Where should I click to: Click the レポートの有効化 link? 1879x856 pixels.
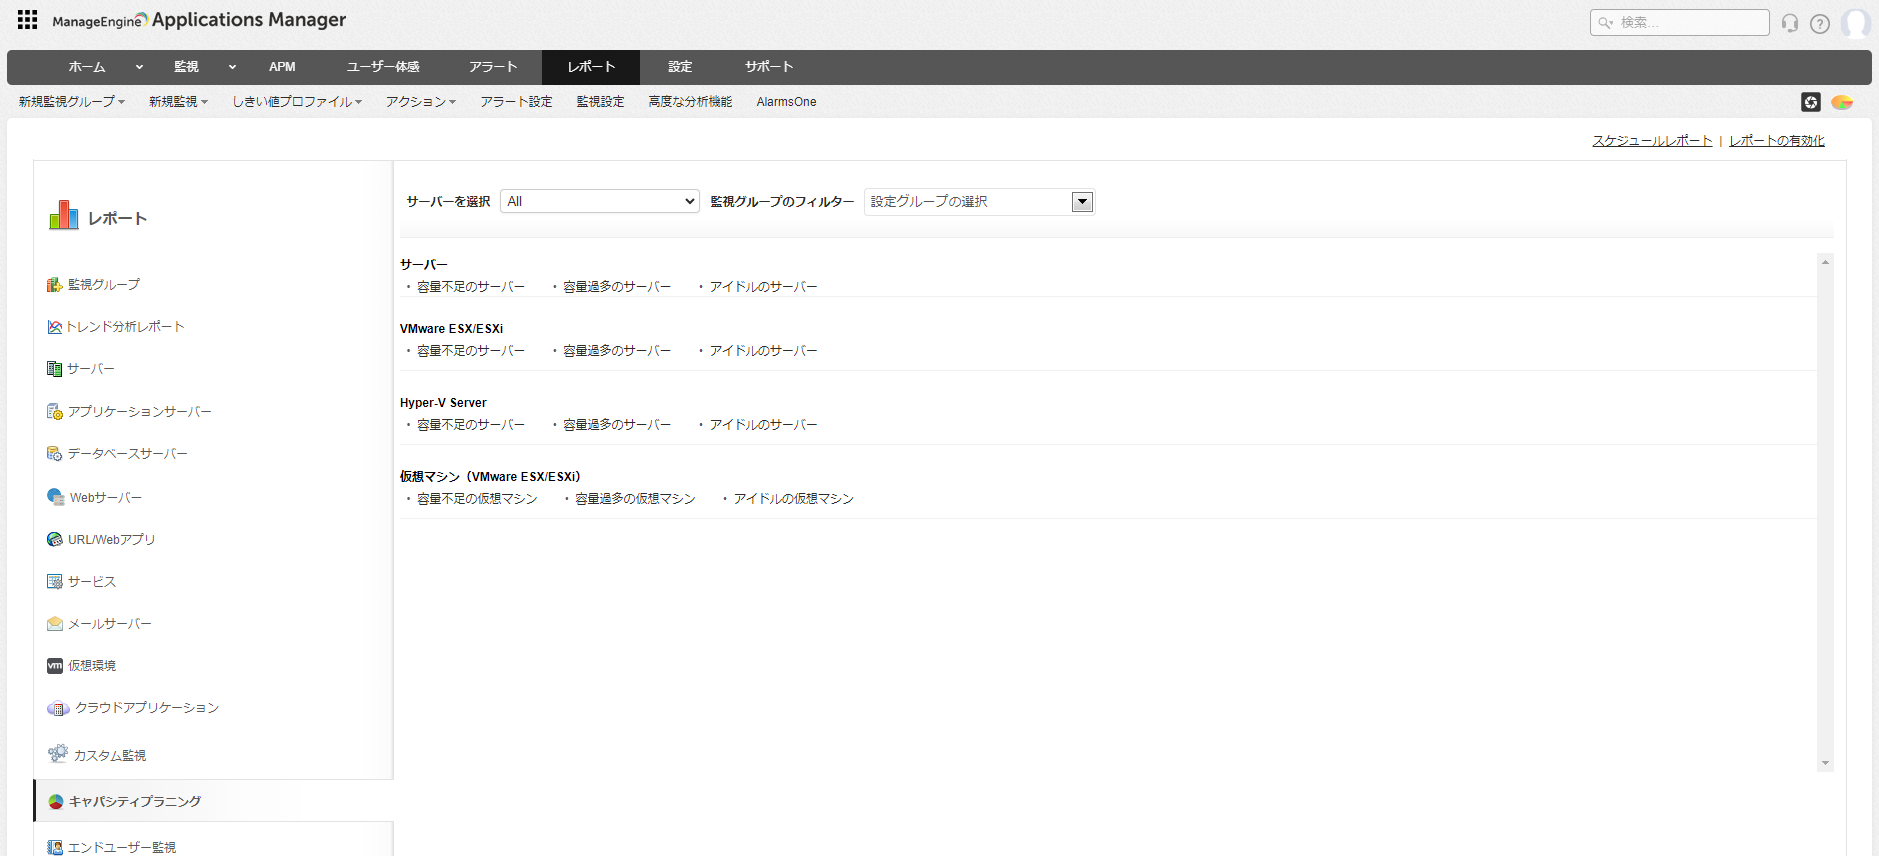[1776, 141]
